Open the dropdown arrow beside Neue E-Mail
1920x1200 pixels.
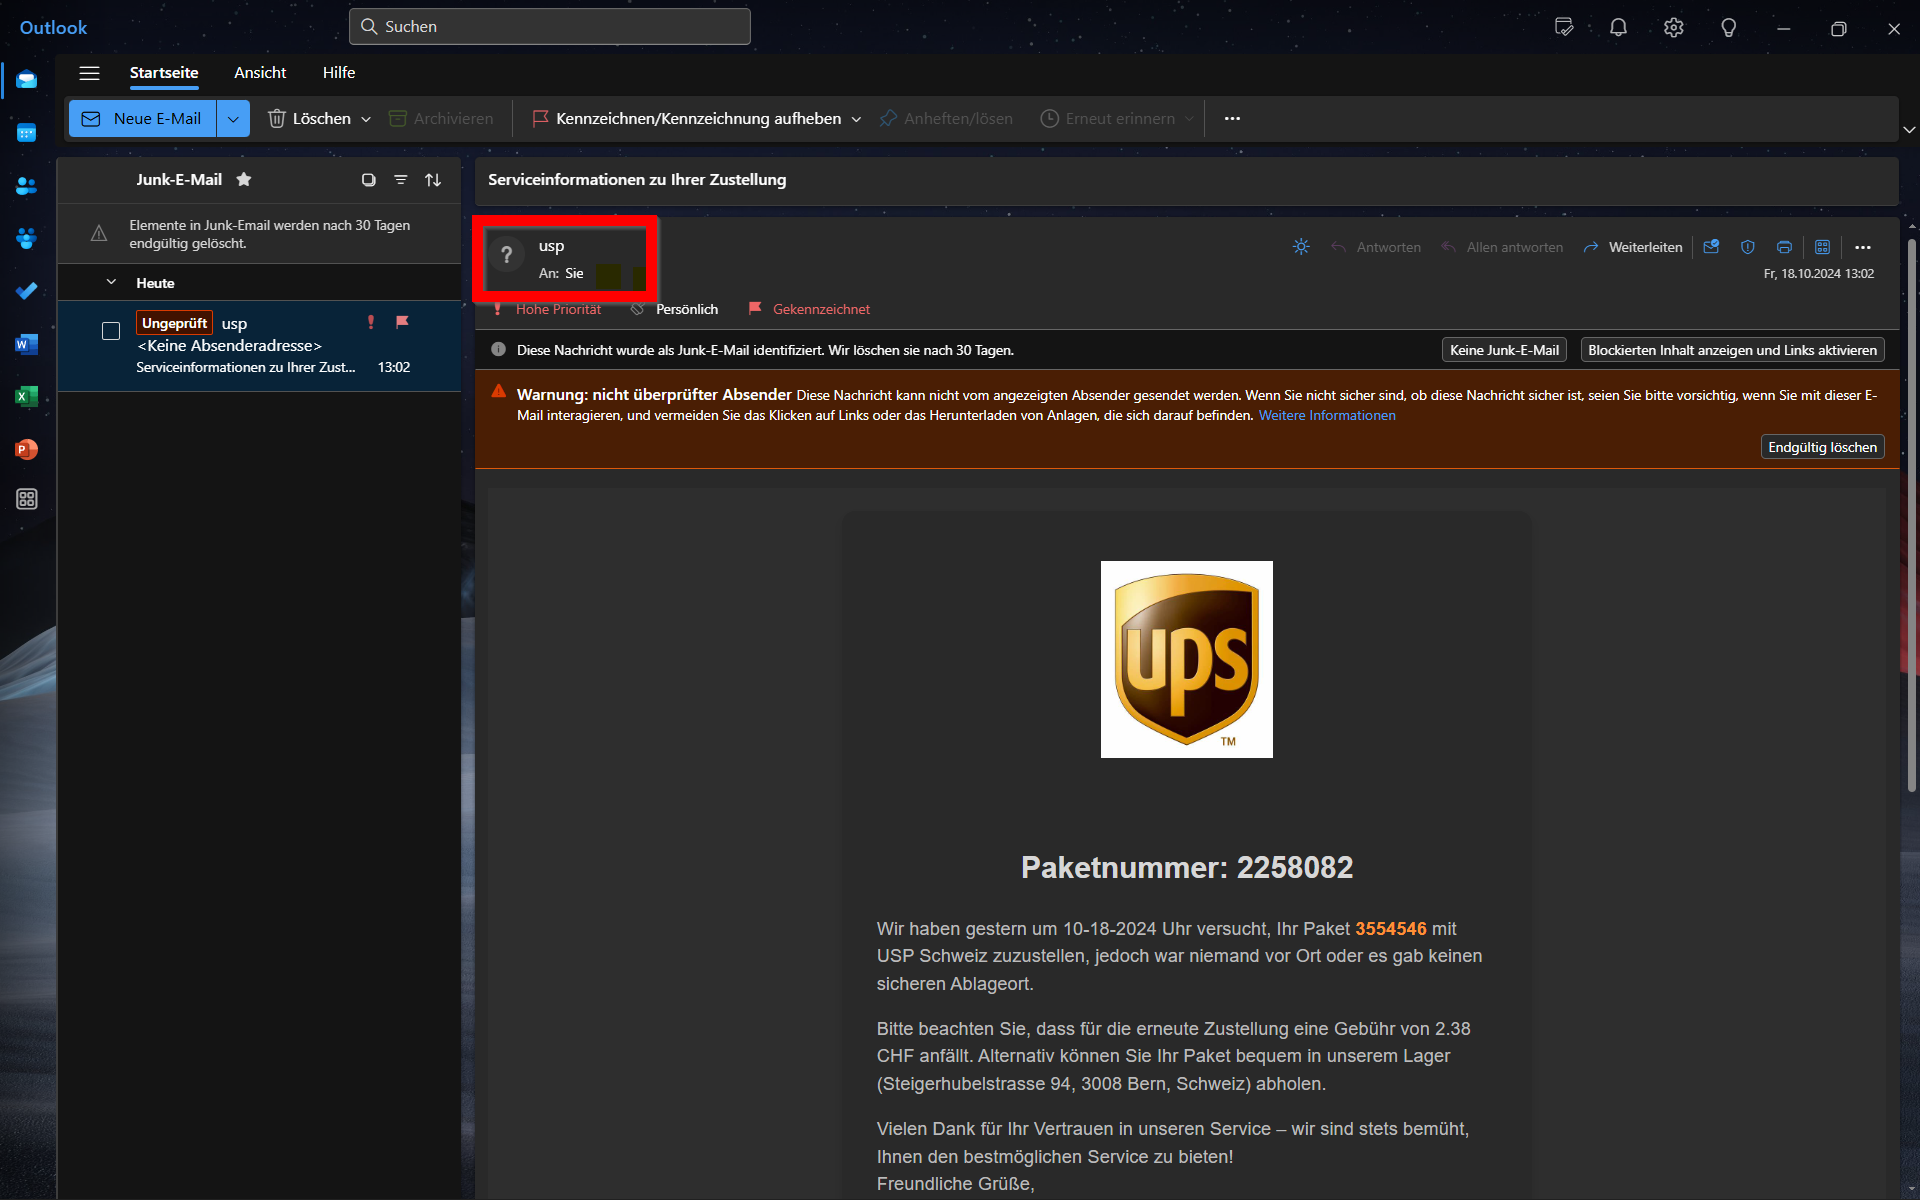click(x=233, y=119)
